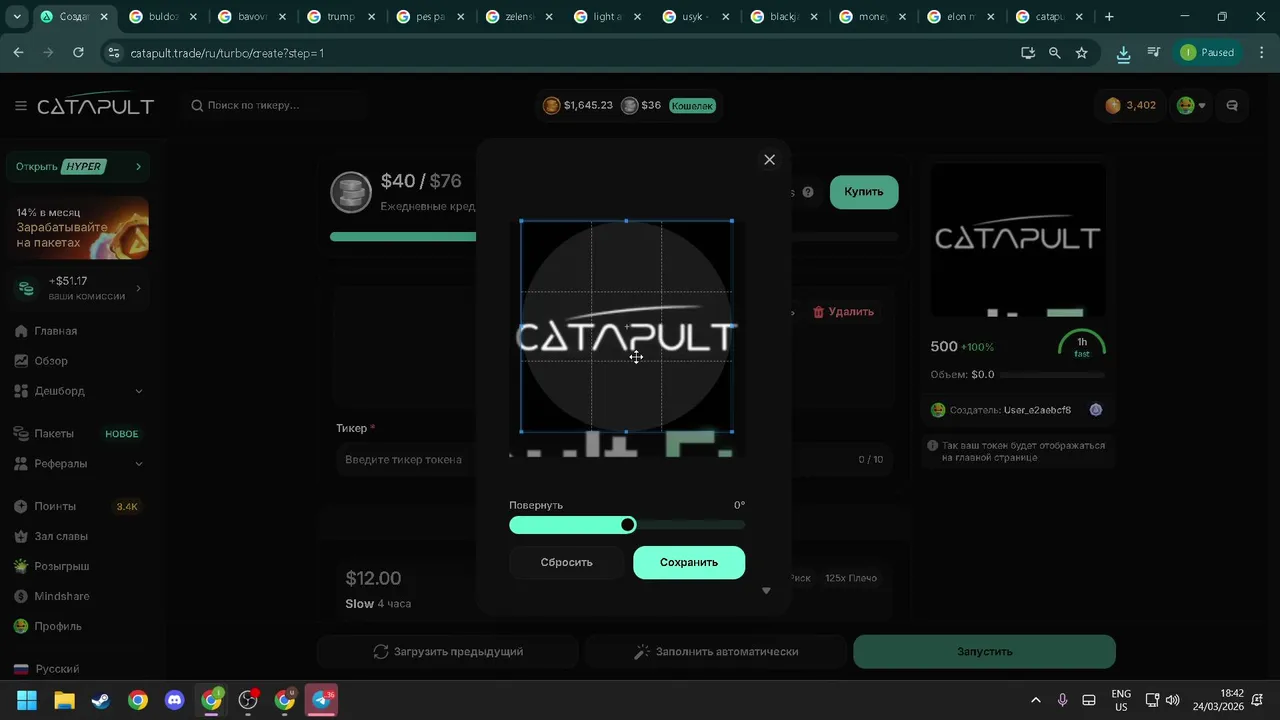The image size is (1280, 720).
Task: Open Пакеты in the sidebar
Action: click(x=54, y=434)
